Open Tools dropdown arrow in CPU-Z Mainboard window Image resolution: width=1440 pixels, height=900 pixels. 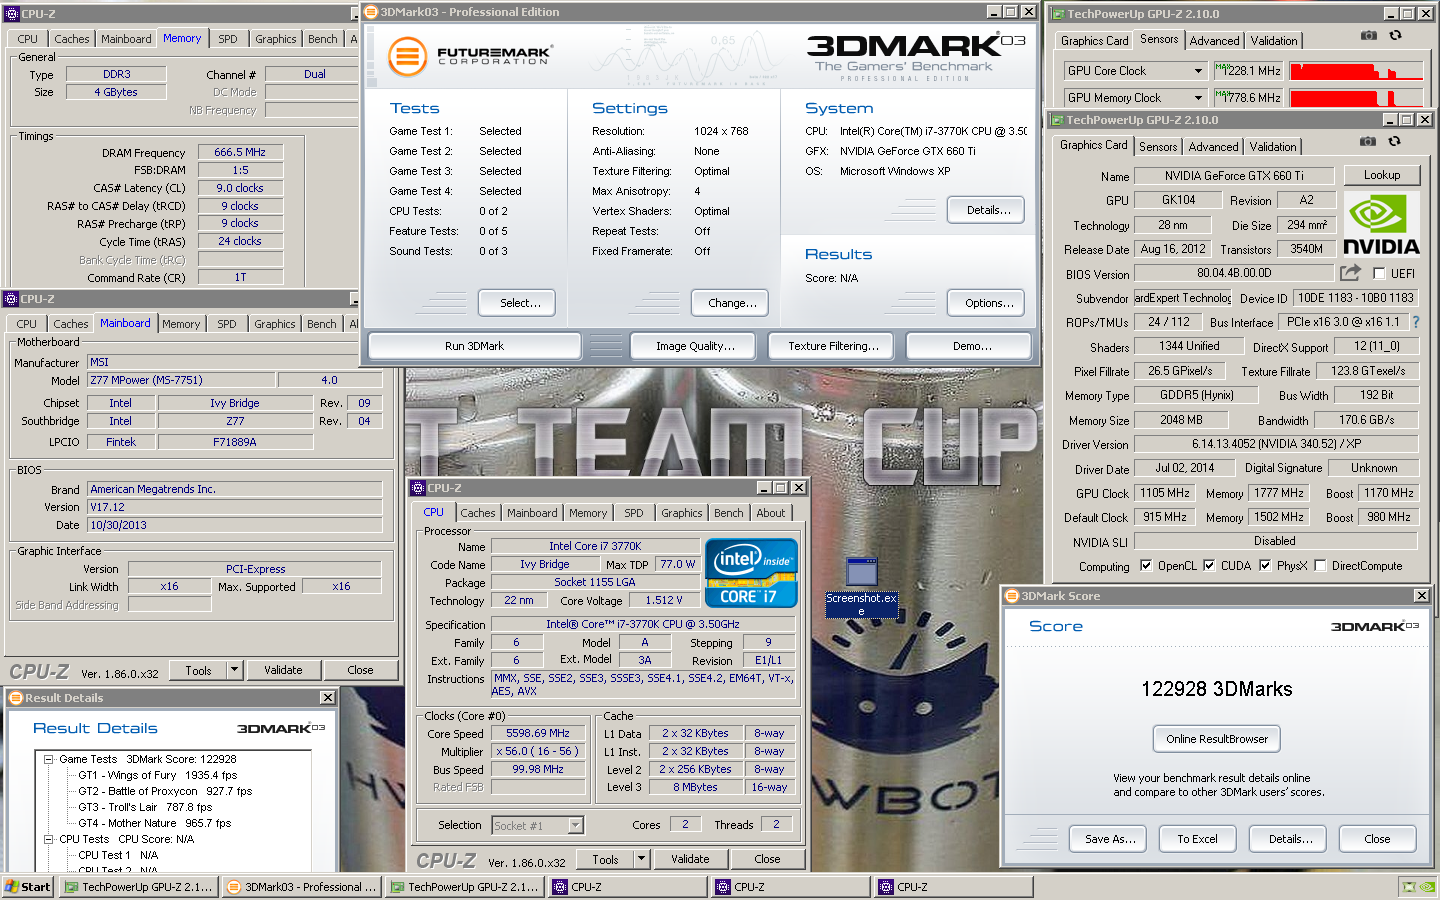pyautogui.click(x=235, y=670)
